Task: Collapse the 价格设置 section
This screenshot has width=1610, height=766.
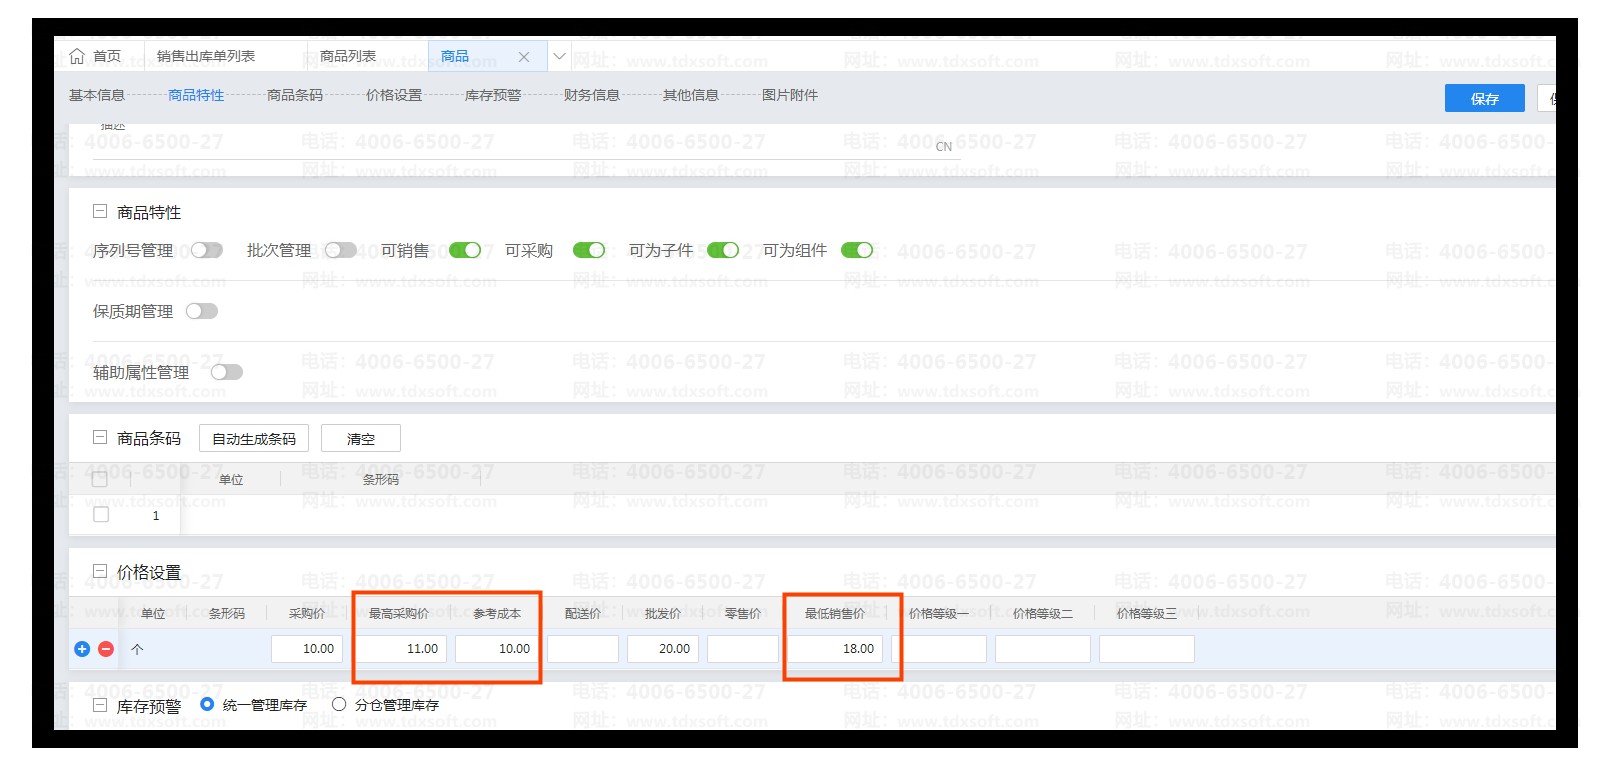Action: point(100,572)
